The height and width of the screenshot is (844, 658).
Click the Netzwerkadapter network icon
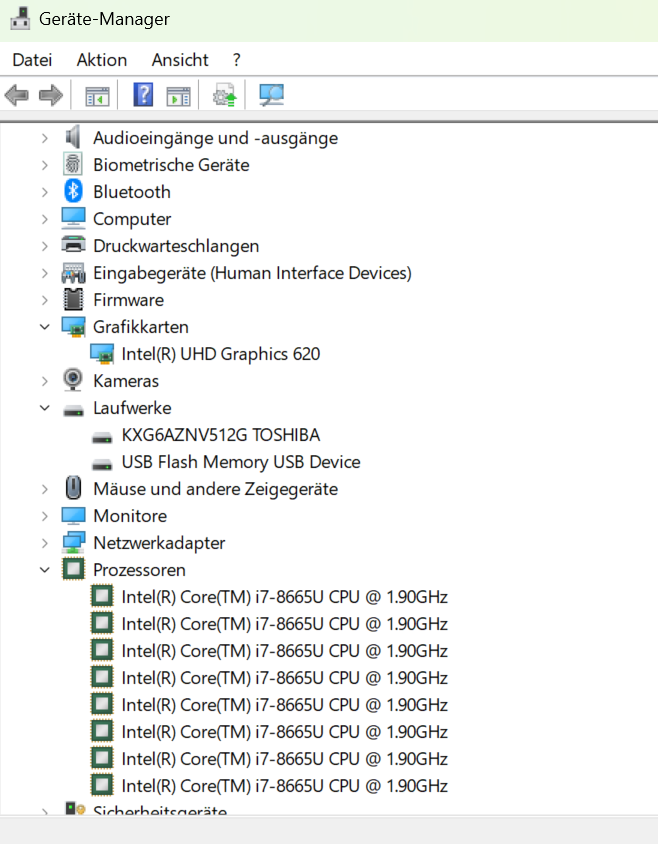coord(73,542)
